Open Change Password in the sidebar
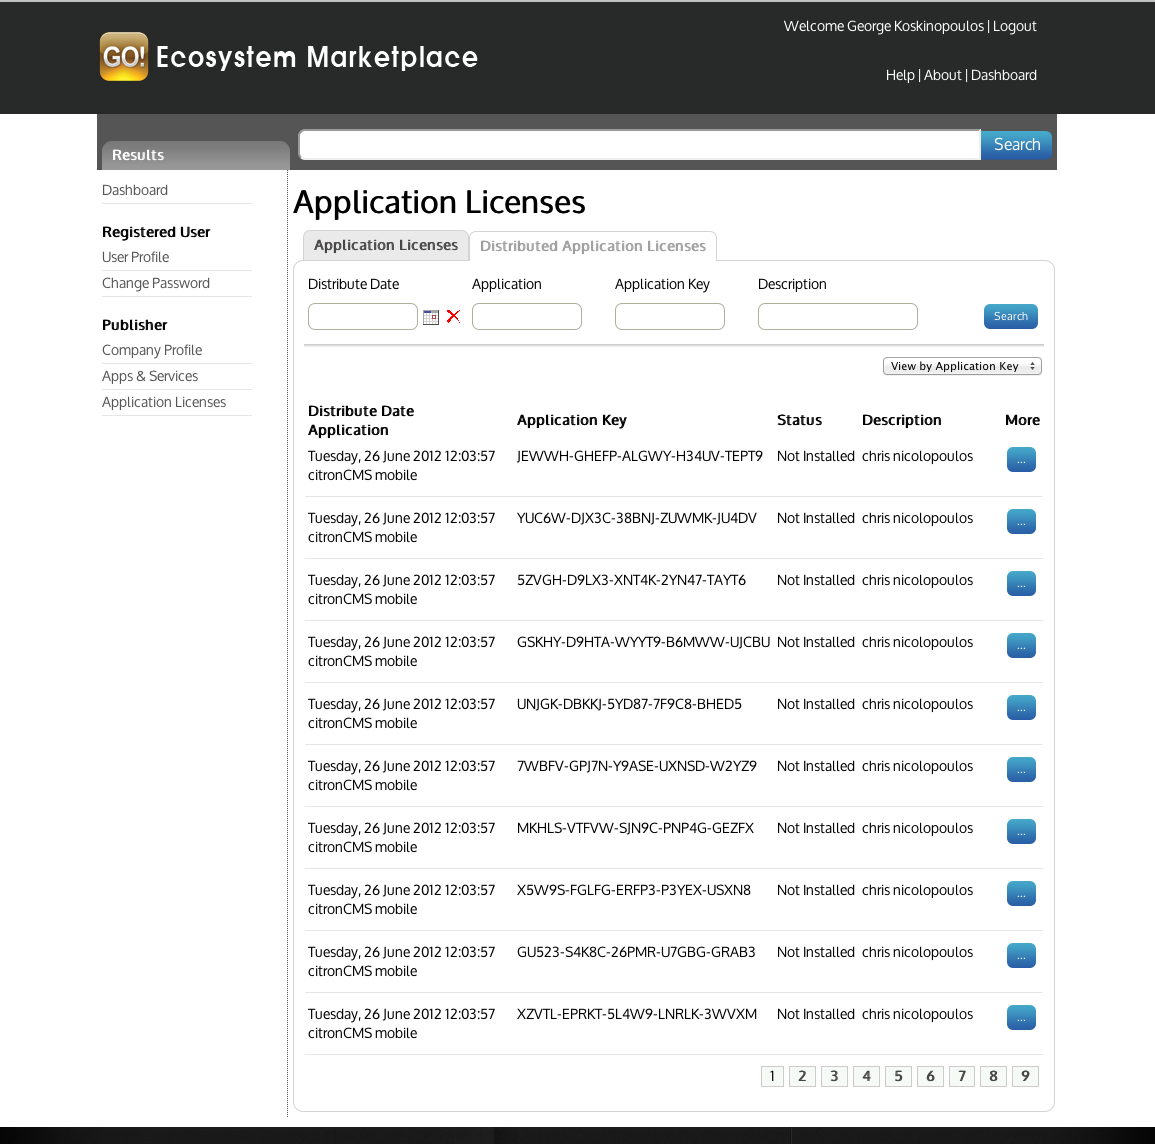The height and width of the screenshot is (1144, 1155). pyautogui.click(x=155, y=283)
